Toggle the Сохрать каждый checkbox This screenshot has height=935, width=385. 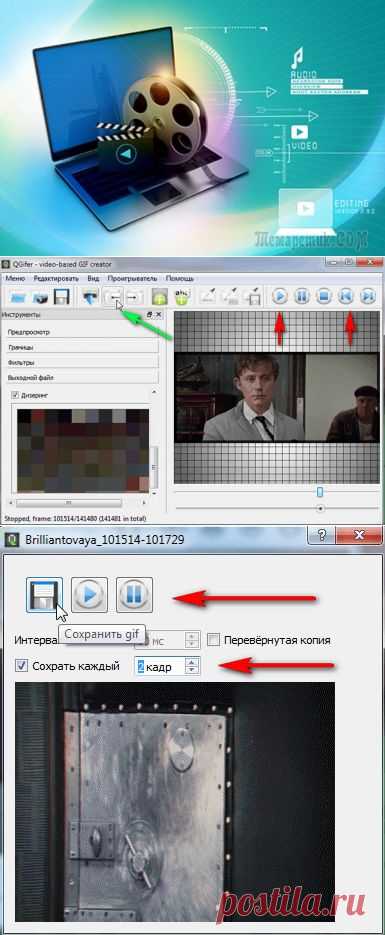coord(21,666)
